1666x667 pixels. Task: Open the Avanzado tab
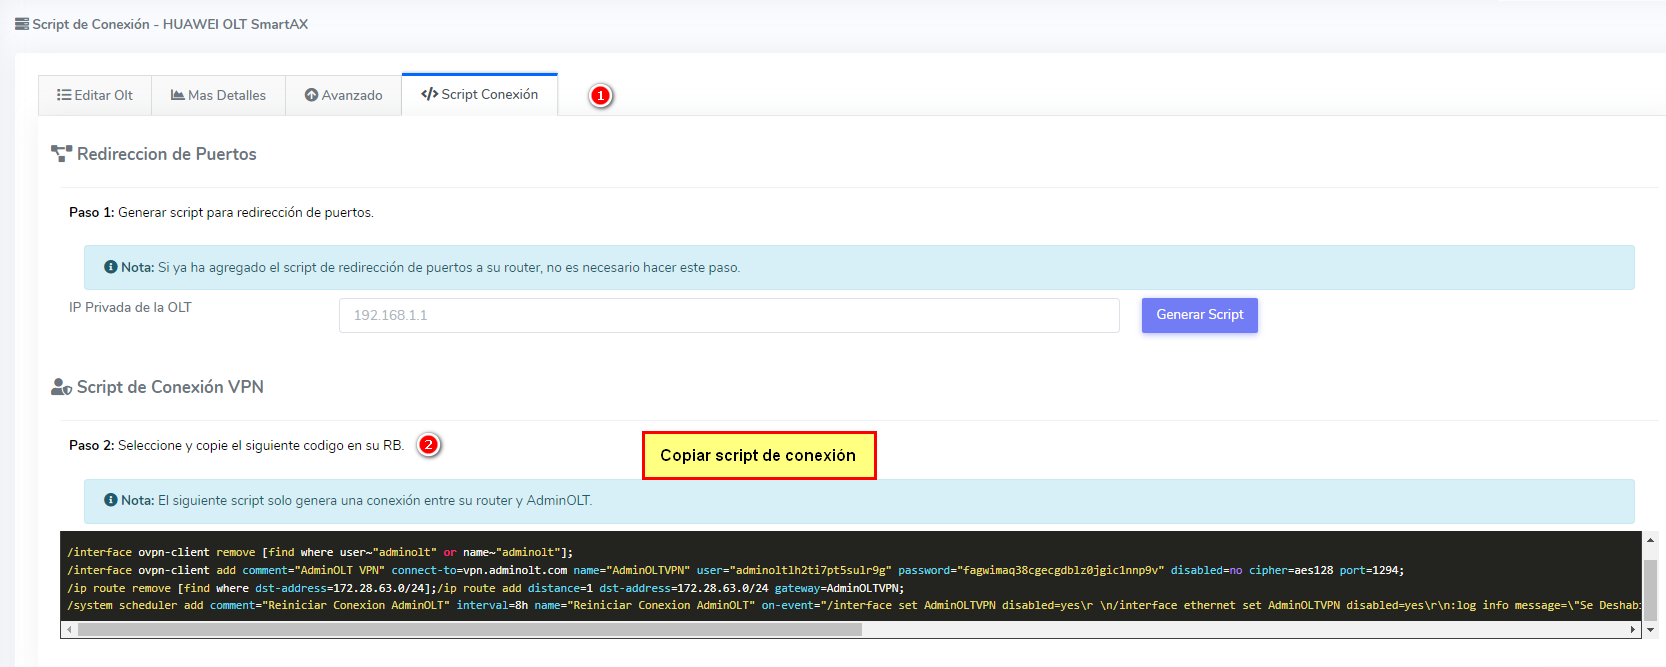point(343,95)
